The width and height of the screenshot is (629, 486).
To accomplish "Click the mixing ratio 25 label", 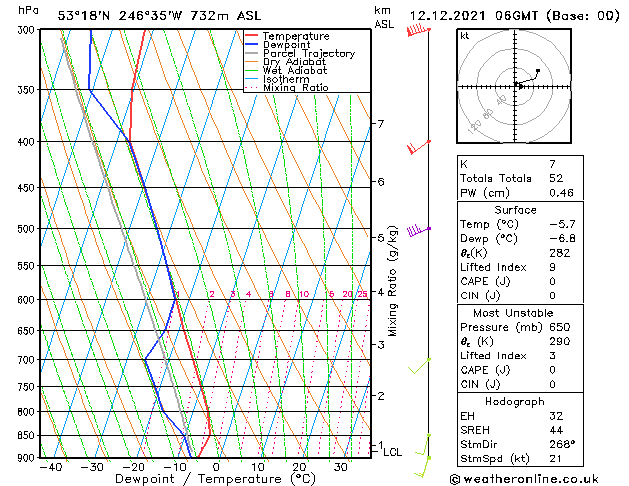I will [363, 294].
